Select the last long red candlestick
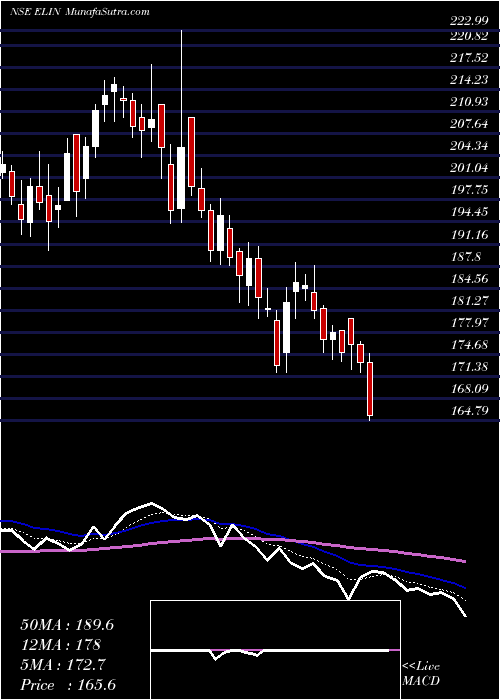500x700 pixels. pos(370,389)
